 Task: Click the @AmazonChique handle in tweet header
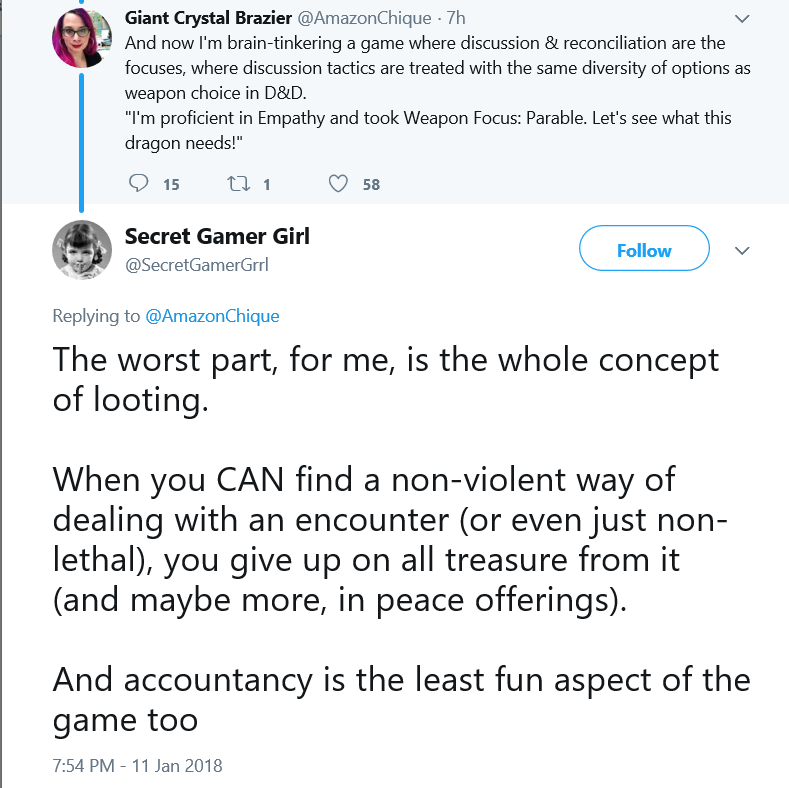click(365, 18)
